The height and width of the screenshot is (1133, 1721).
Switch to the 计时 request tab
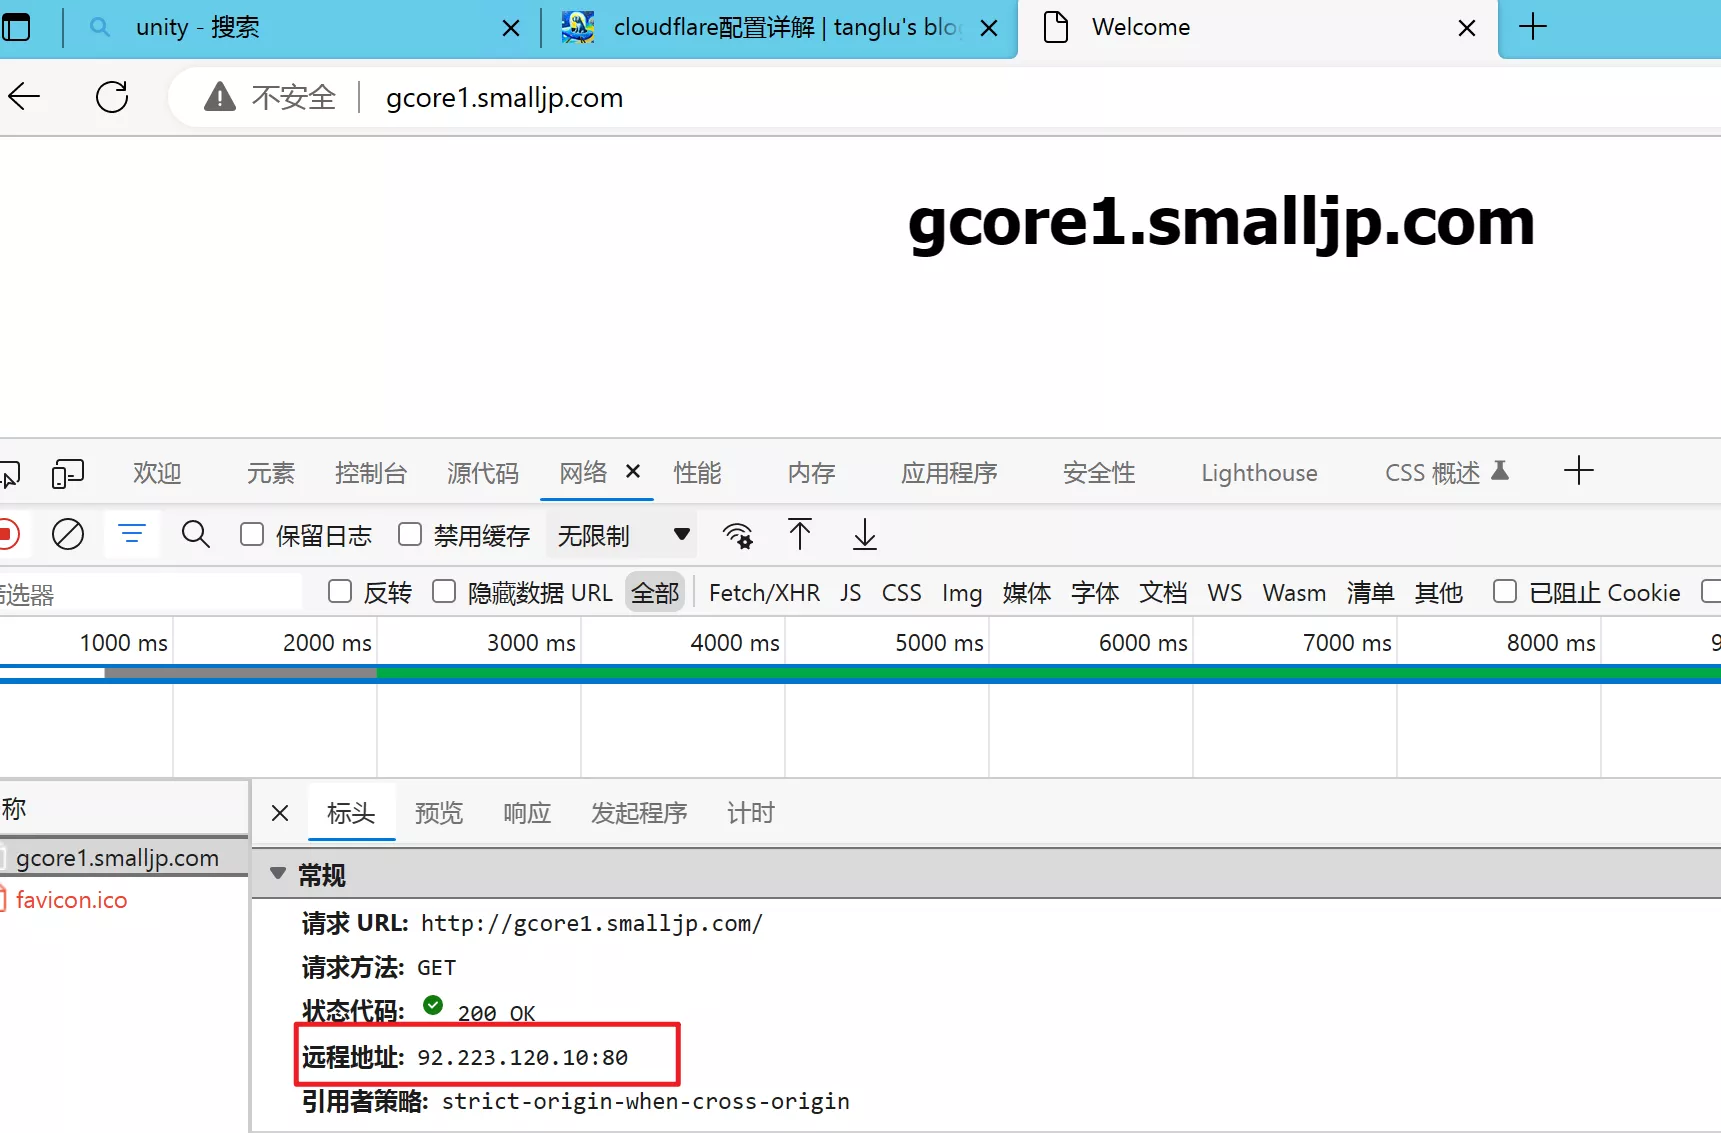pos(750,813)
